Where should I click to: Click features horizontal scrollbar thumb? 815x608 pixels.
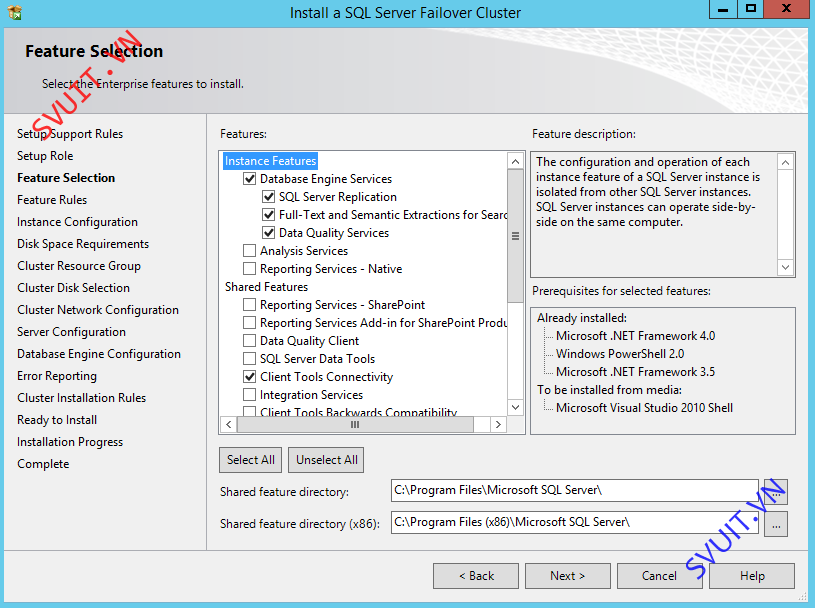355,425
